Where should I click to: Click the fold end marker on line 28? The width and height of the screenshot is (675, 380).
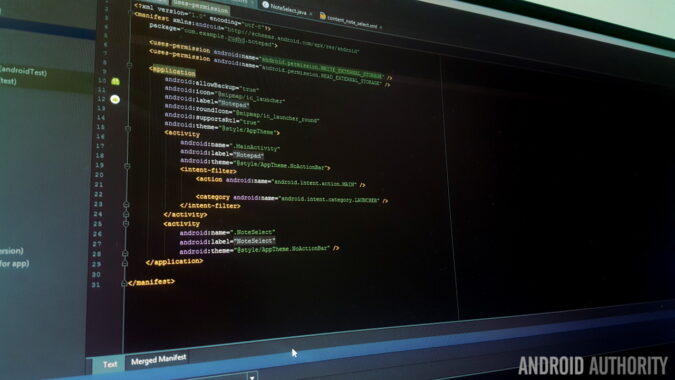[x=125, y=253]
